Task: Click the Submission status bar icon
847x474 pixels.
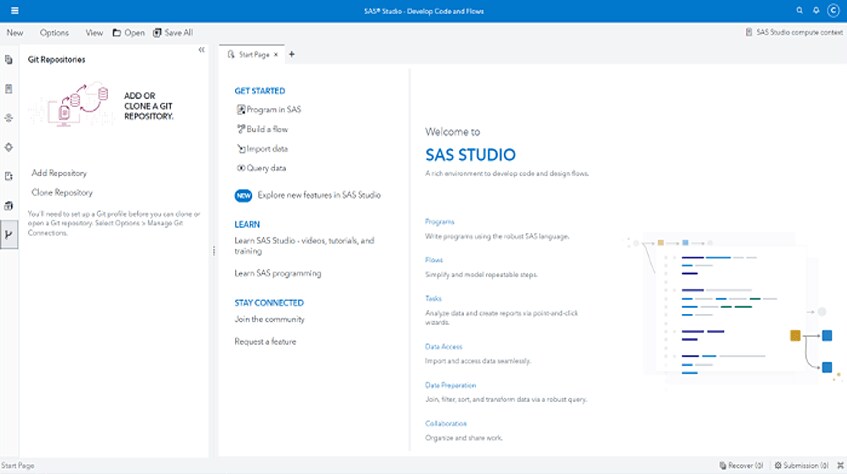Action: 778,465
